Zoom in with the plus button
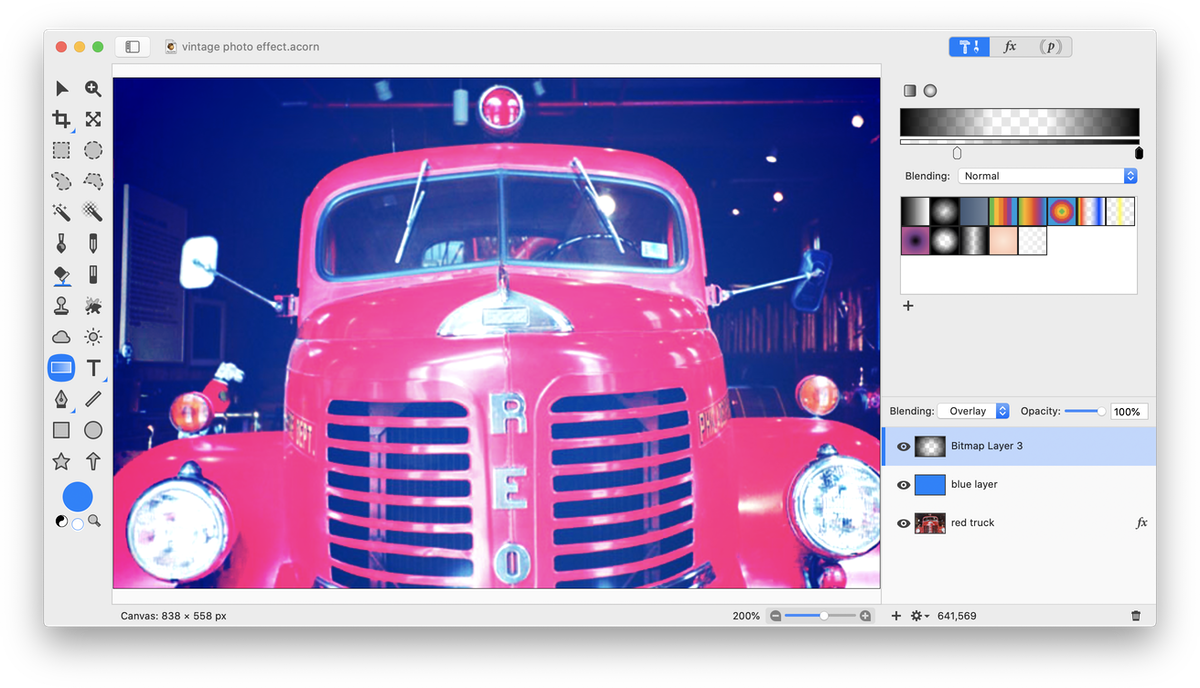 tap(866, 616)
